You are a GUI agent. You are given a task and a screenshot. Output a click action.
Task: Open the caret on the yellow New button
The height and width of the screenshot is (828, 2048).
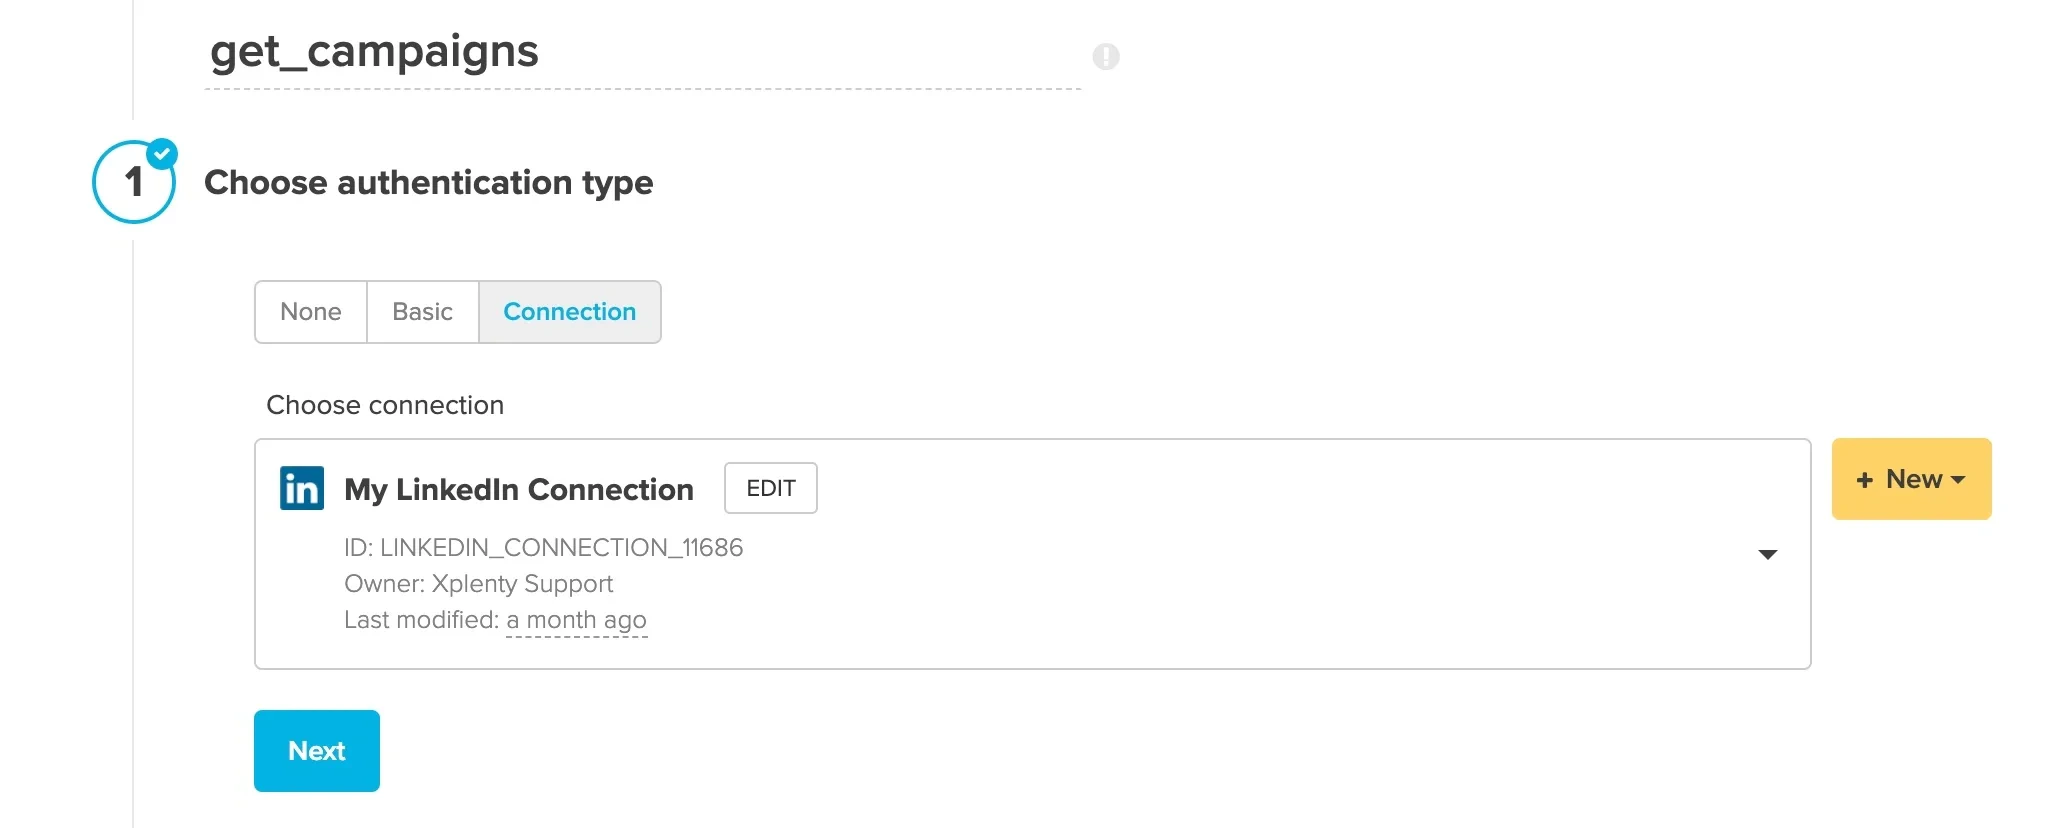[x=1957, y=479]
